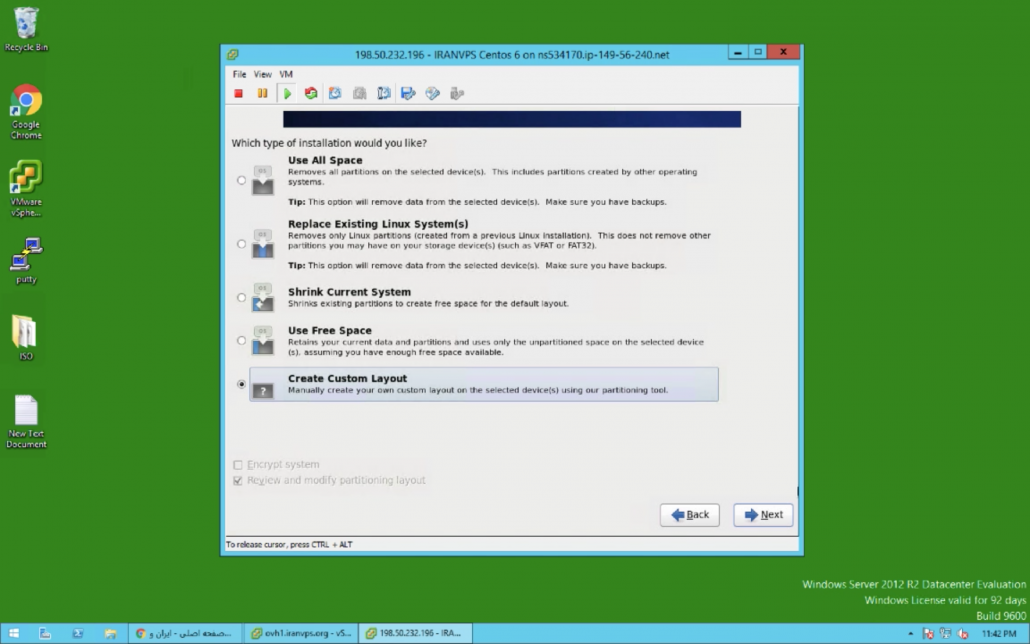The height and width of the screenshot is (644, 1030).
Task: Expand hidden system tray icons
Action: click(910, 634)
